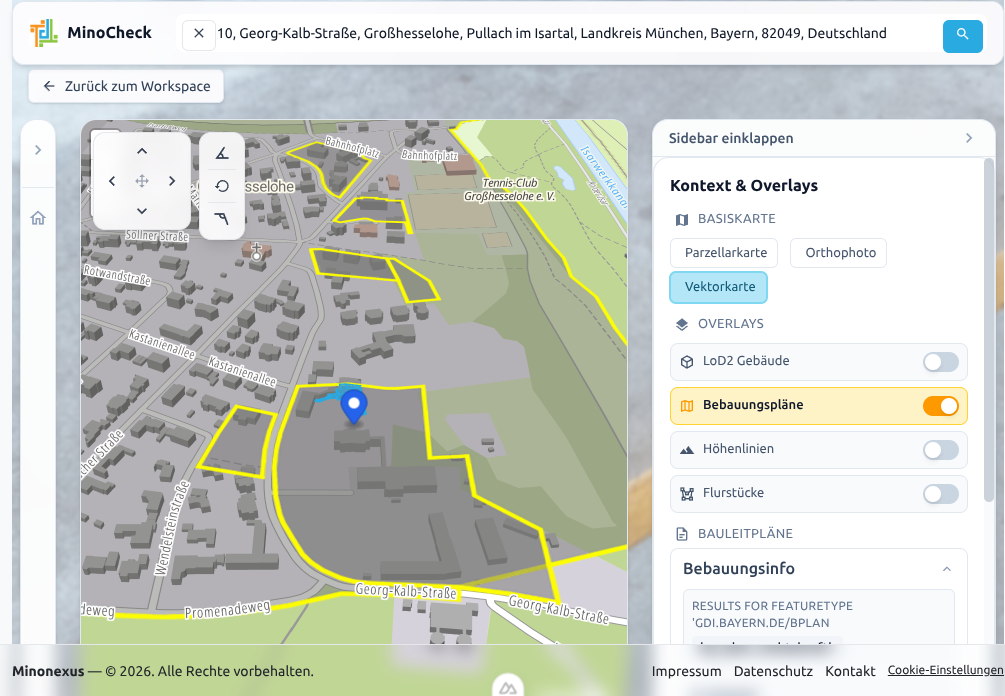The image size is (1005, 696).
Task: Click the recenter crosshair icon on the navigation pad
Action: coord(142,182)
